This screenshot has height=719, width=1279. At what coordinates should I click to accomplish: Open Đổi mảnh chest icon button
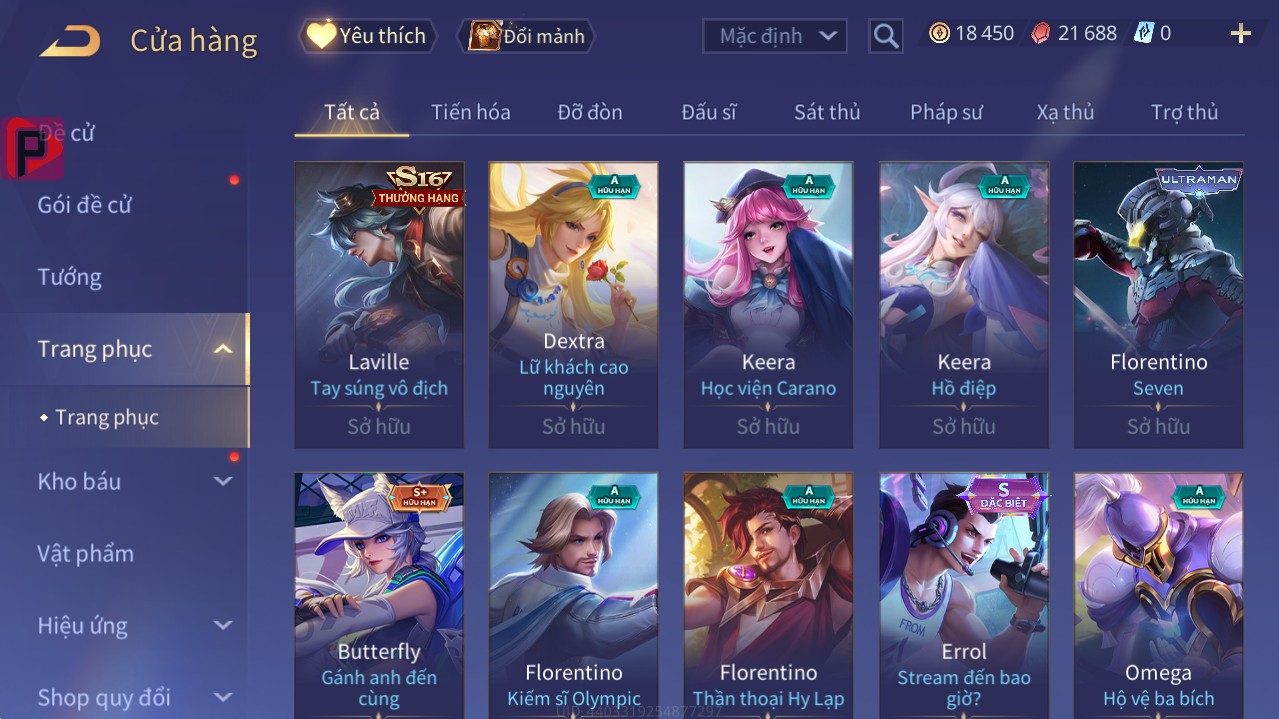[x=526, y=36]
